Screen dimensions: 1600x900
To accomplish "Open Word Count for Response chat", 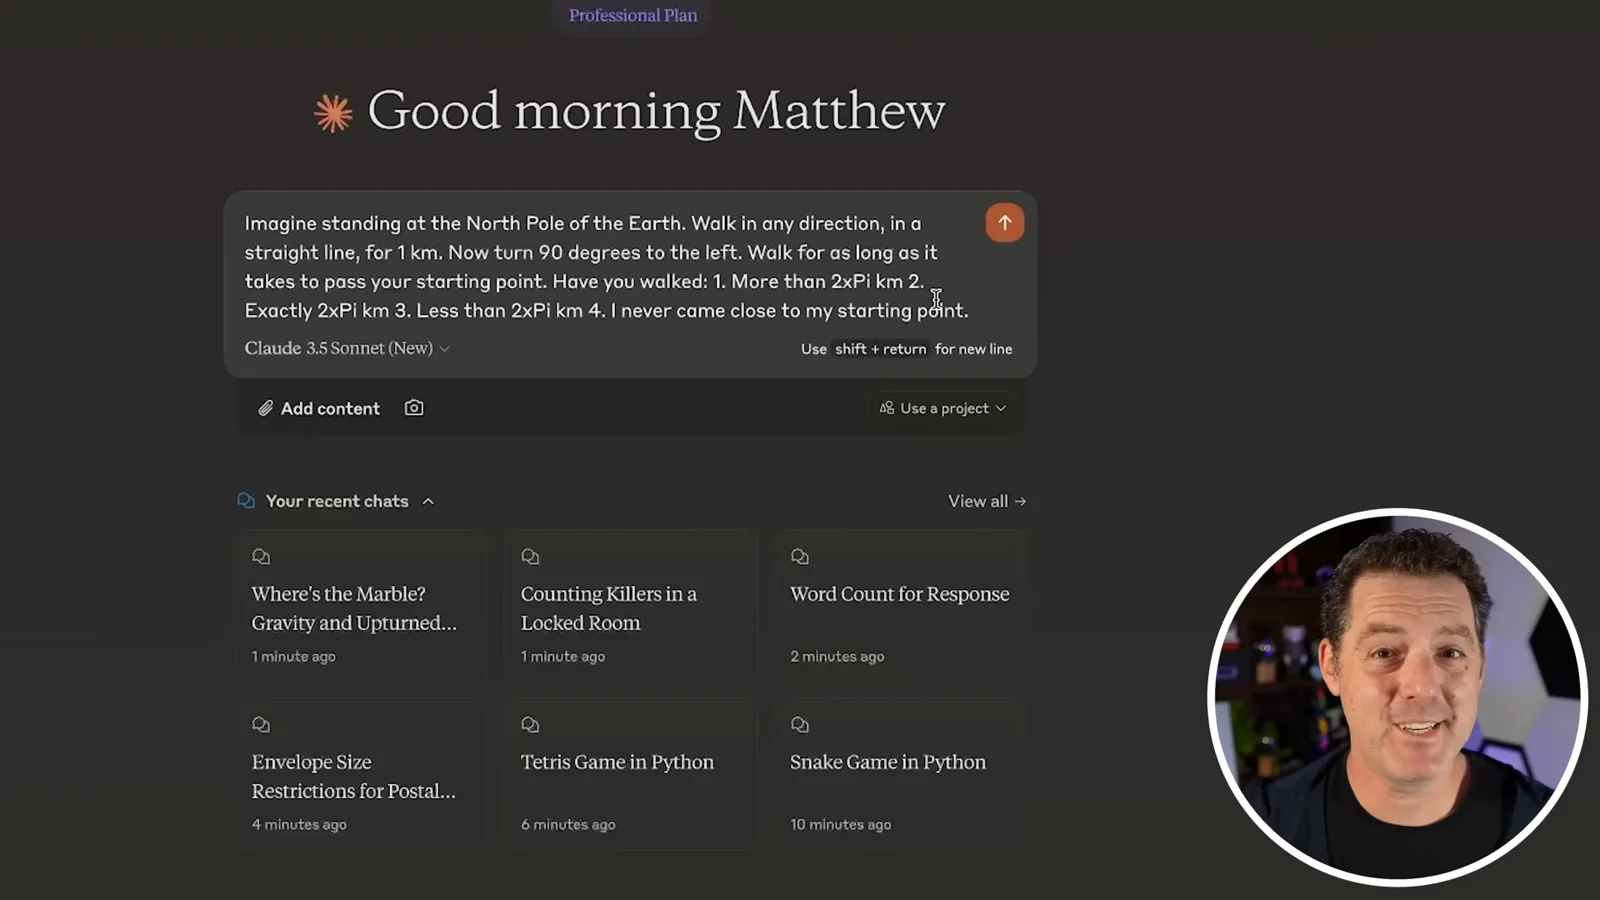I will [x=900, y=606].
